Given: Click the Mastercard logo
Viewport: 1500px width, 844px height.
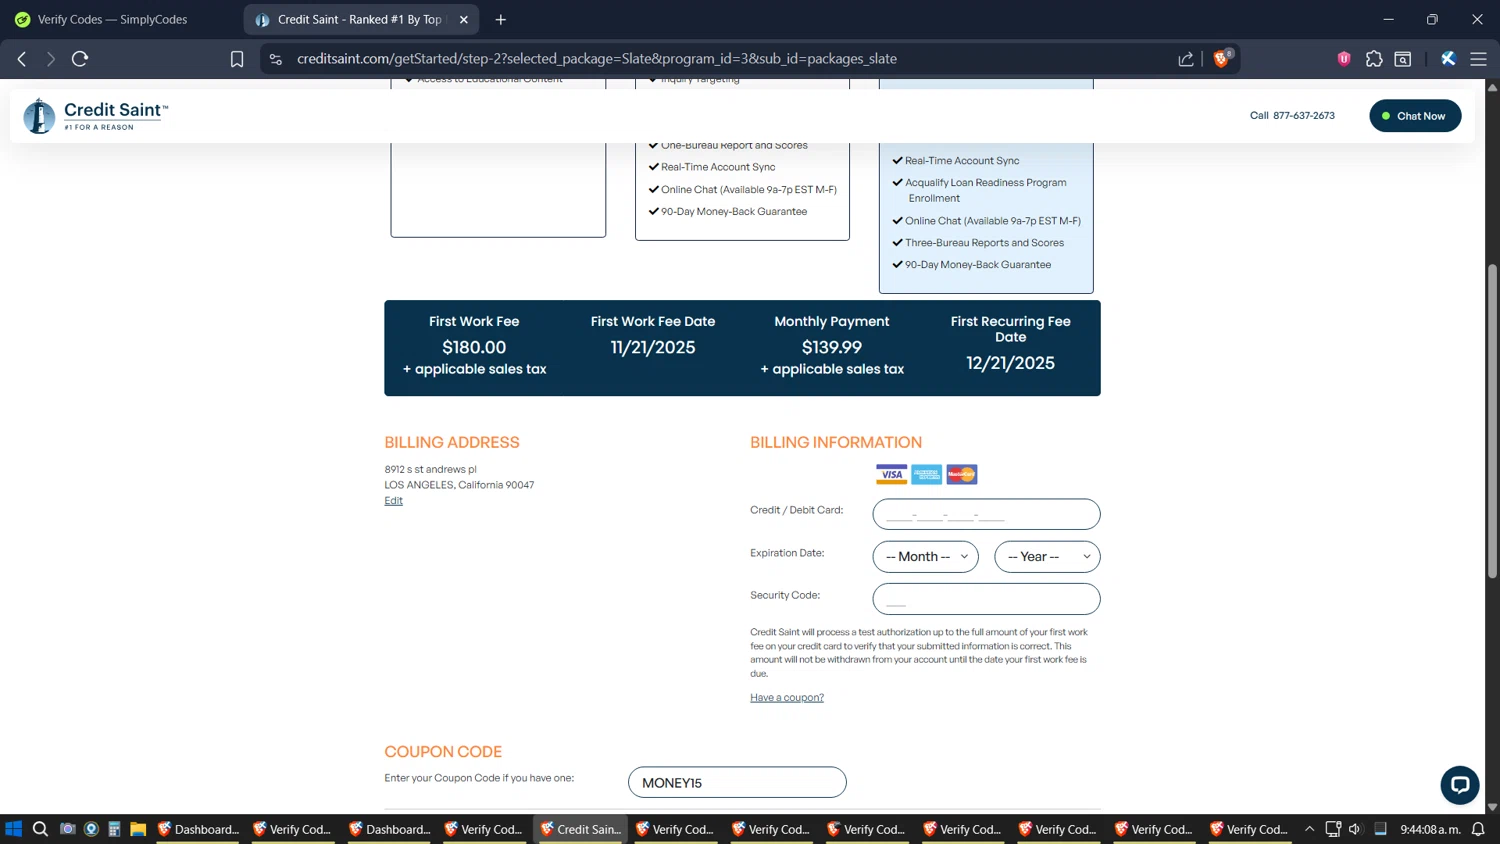Looking at the screenshot, I should [x=961, y=474].
